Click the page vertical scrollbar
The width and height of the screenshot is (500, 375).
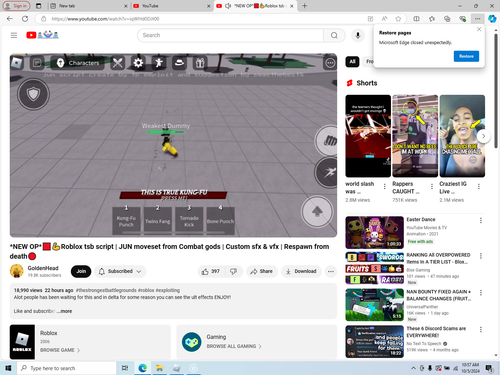(x=496, y=91)
